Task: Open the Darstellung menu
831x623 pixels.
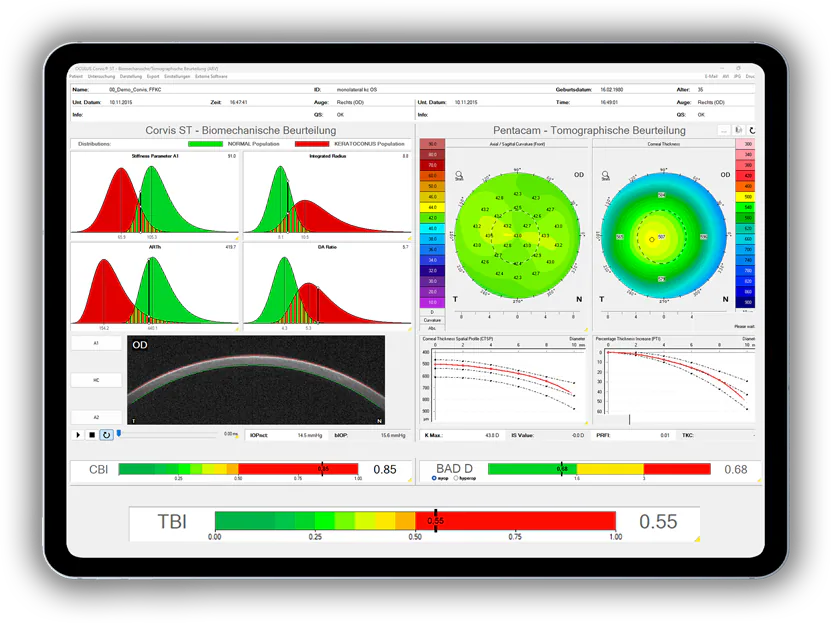Action: 131,76
